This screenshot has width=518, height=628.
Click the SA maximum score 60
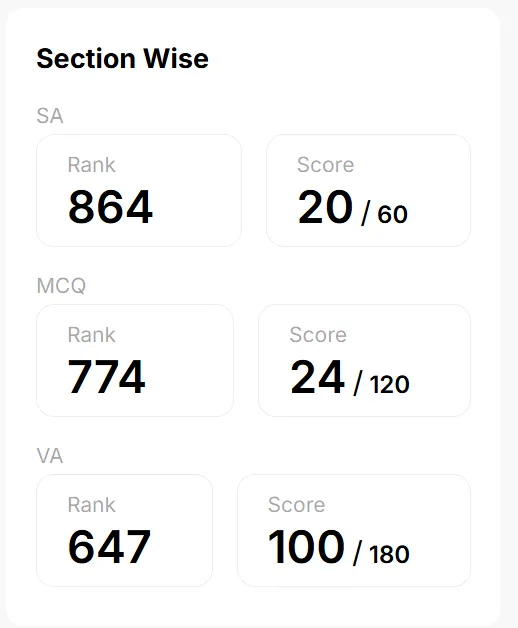coord(393,214)
